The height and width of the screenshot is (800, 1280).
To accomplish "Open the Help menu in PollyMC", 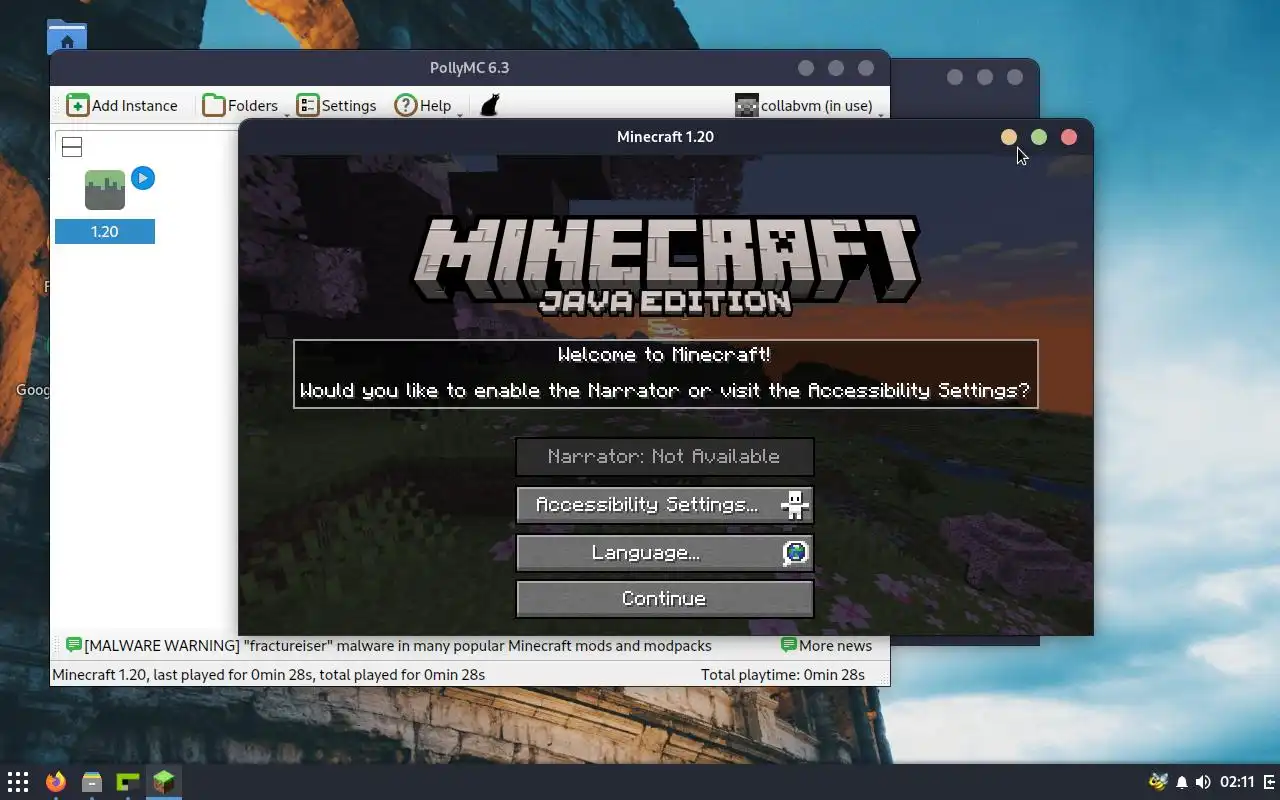I will [x=423, y=105].
